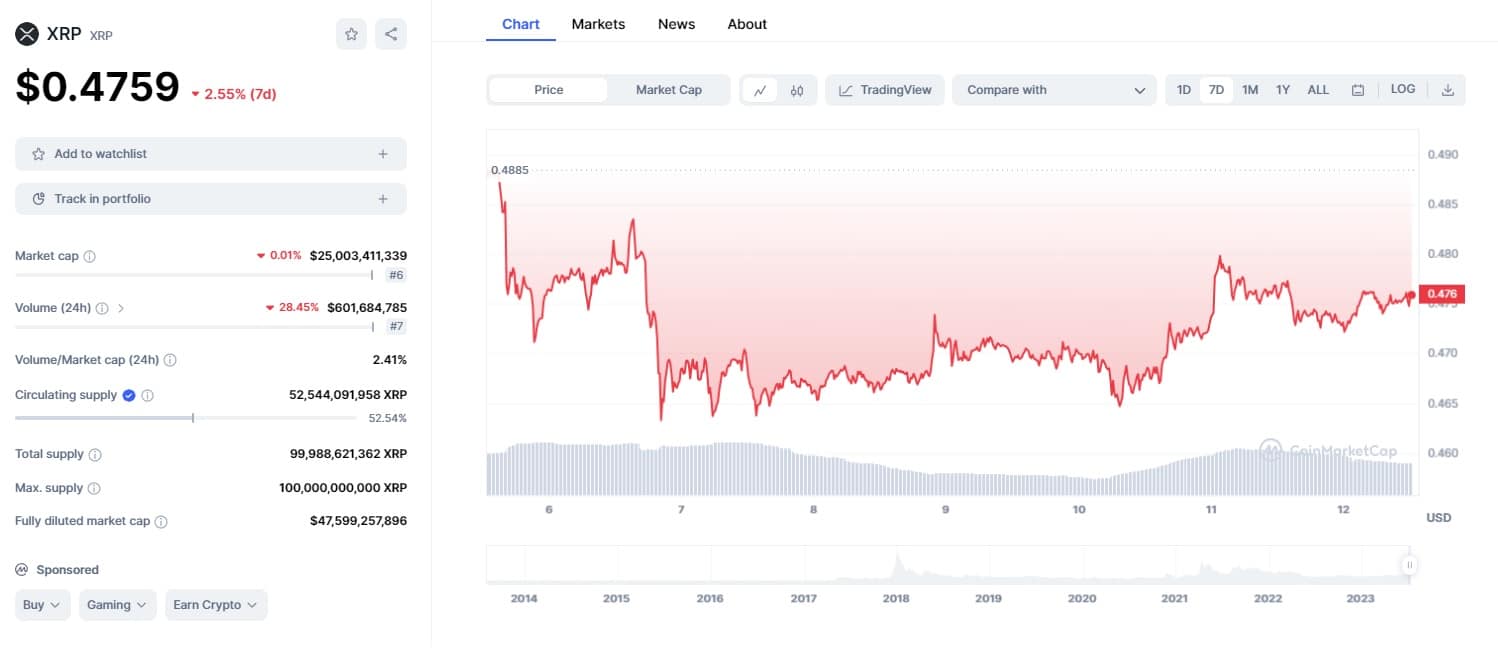Click the share icon button
The image size is (1498, 648).
[x=391, y=34]
